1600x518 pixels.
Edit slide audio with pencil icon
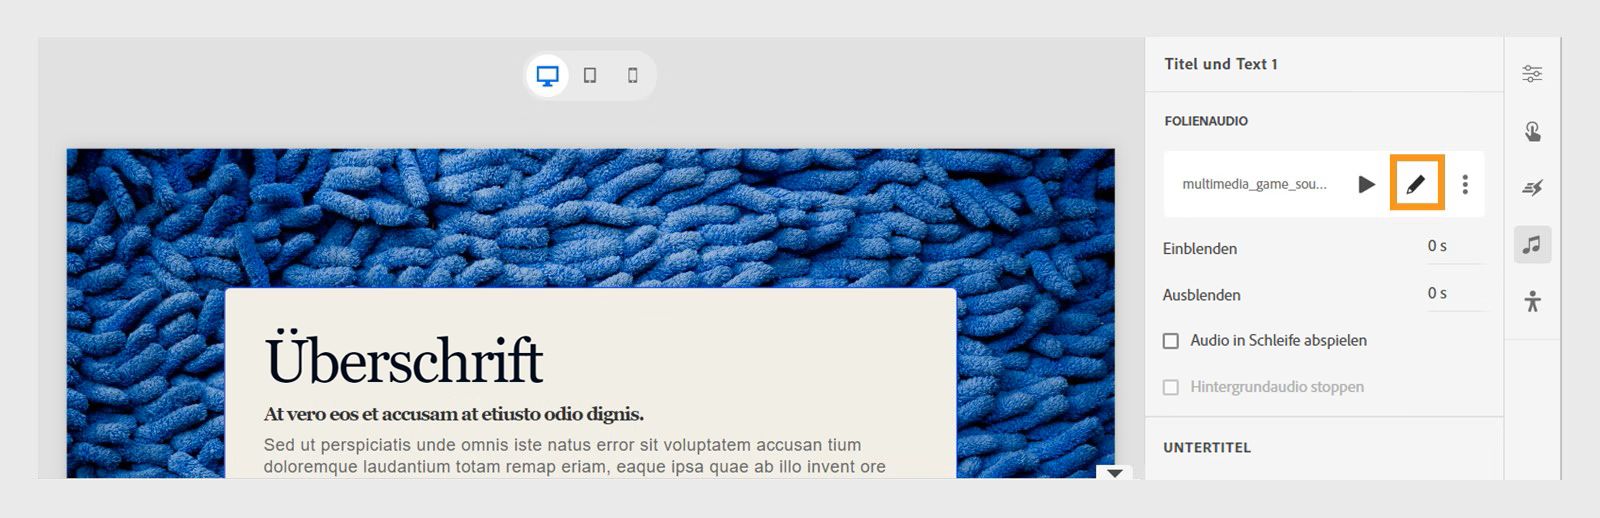[1416, 184]
